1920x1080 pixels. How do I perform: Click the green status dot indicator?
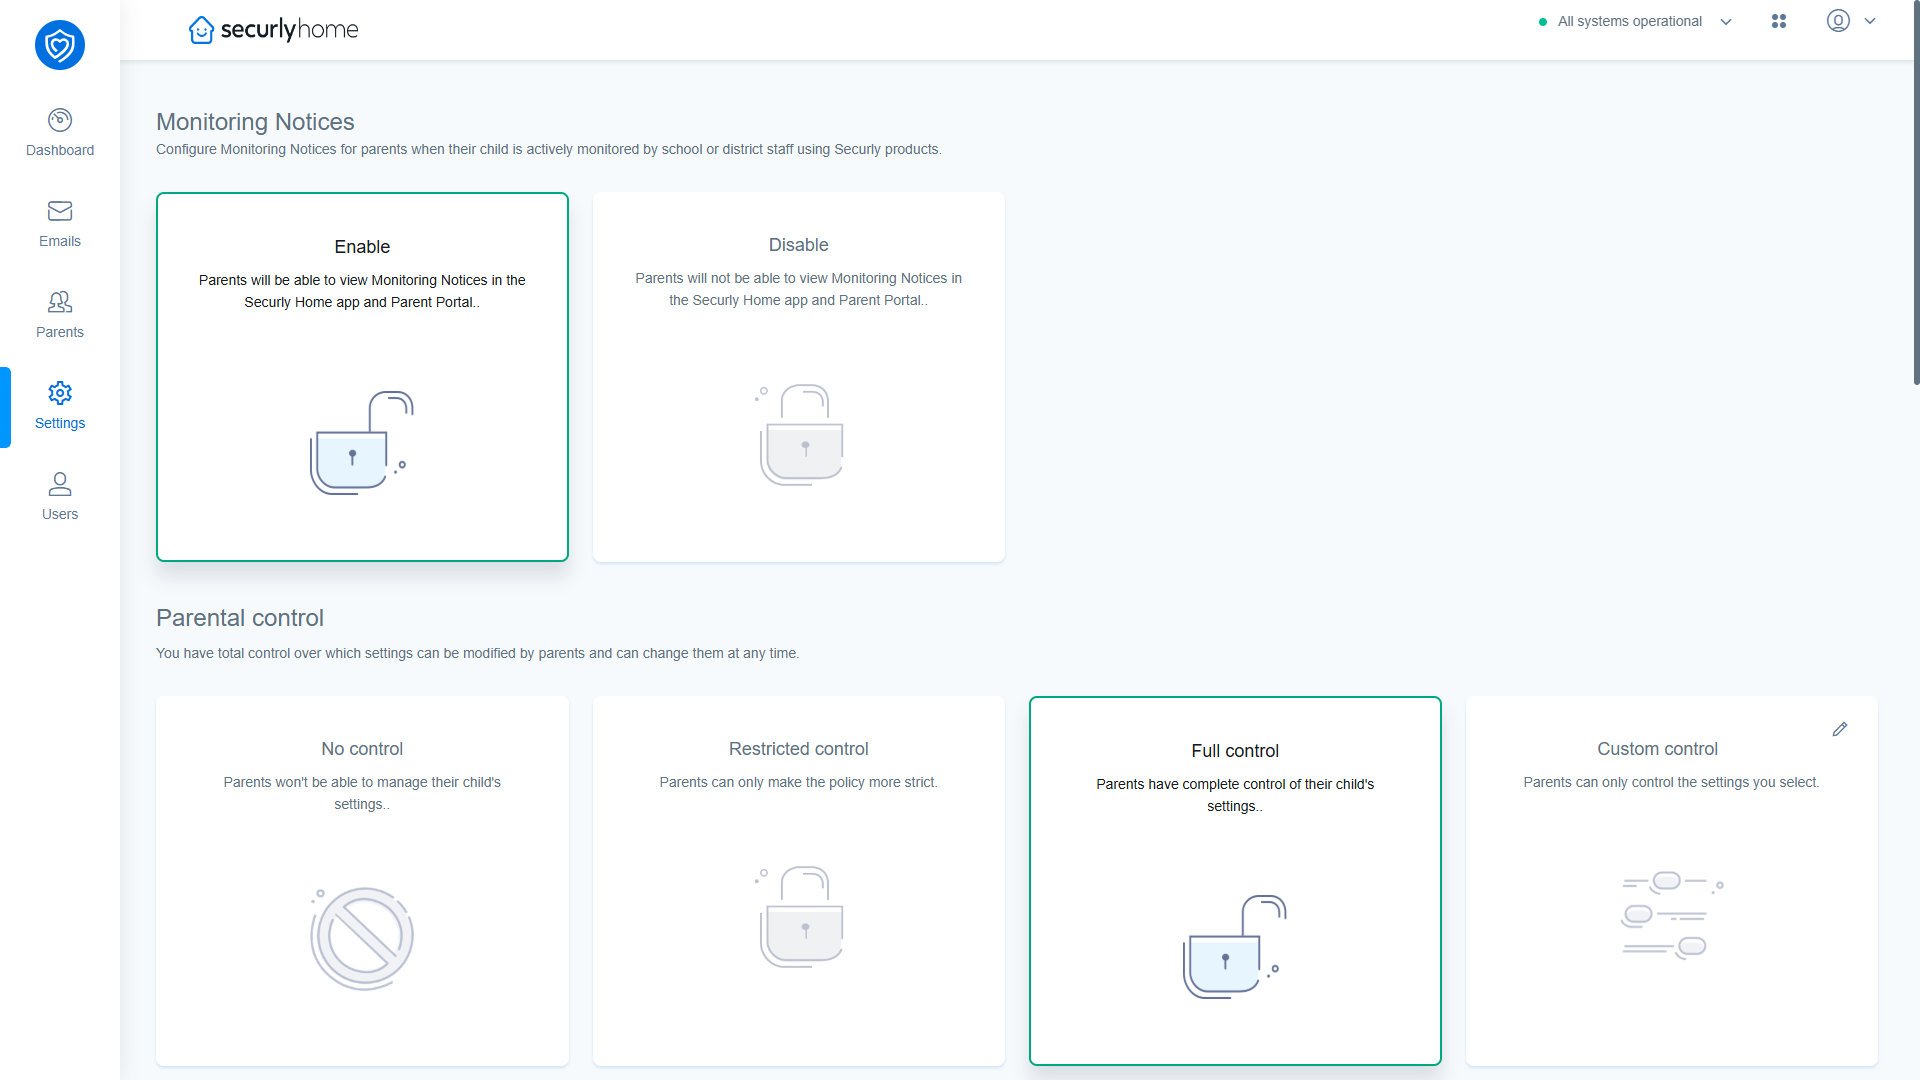1543,22
